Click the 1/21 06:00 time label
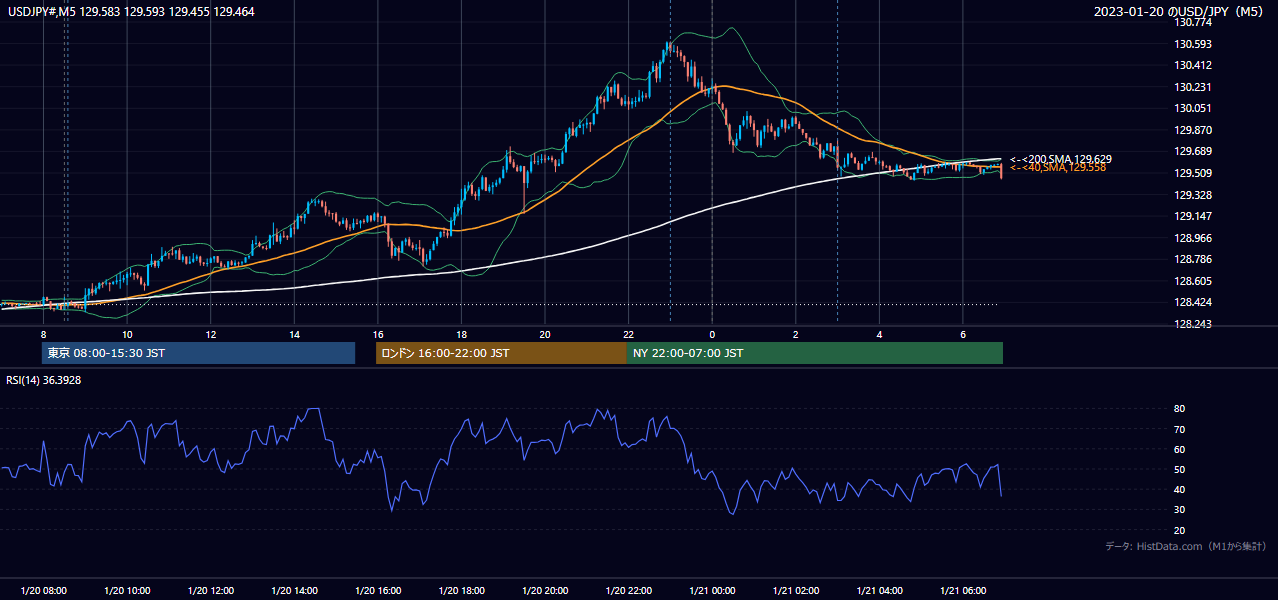 coord(963,591)
